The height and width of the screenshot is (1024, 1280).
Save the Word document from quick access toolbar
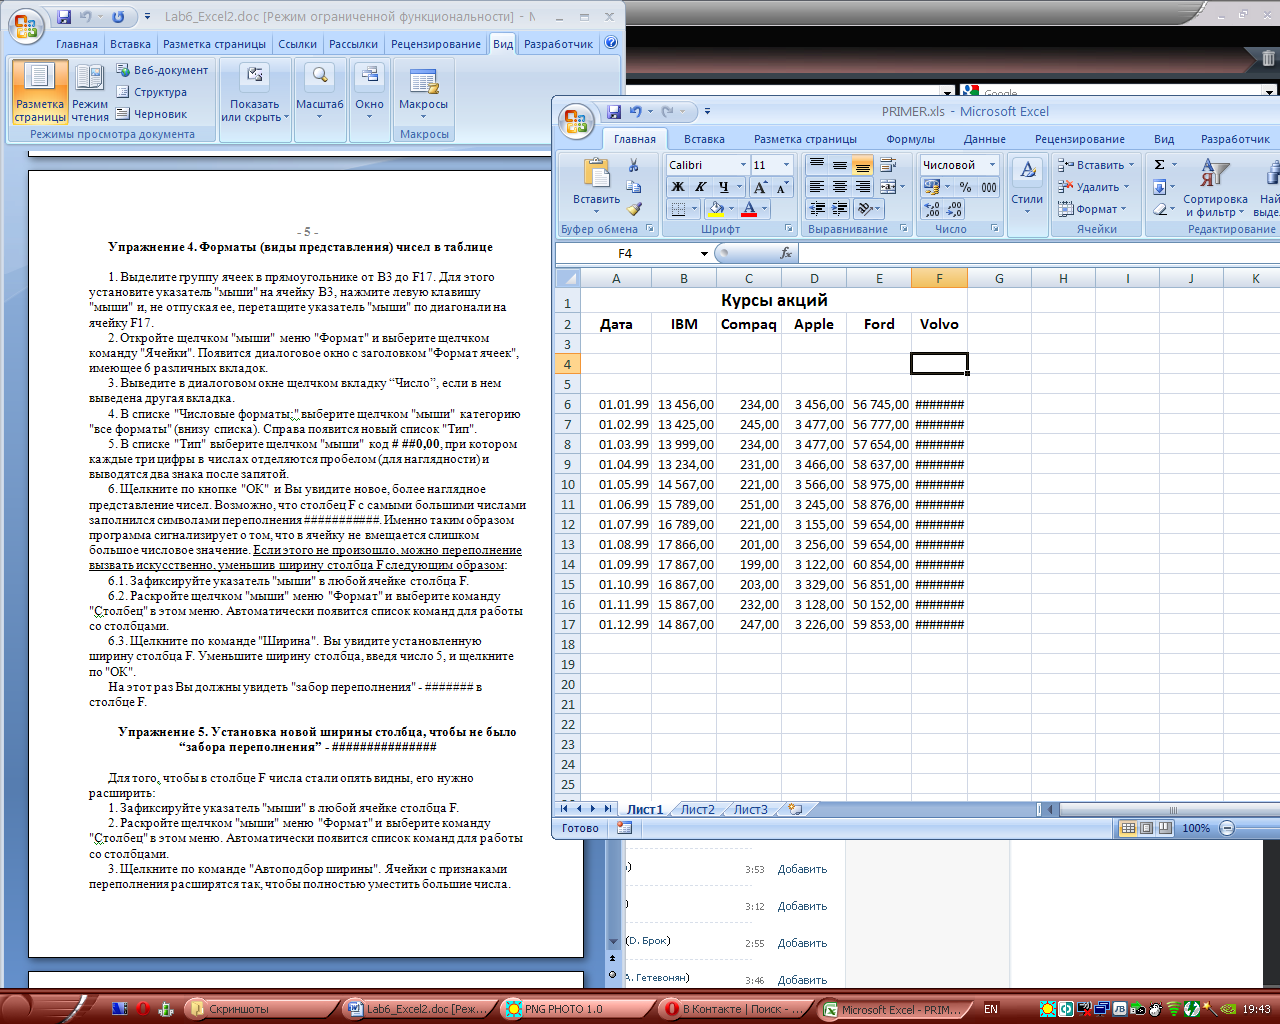point(64,17)
